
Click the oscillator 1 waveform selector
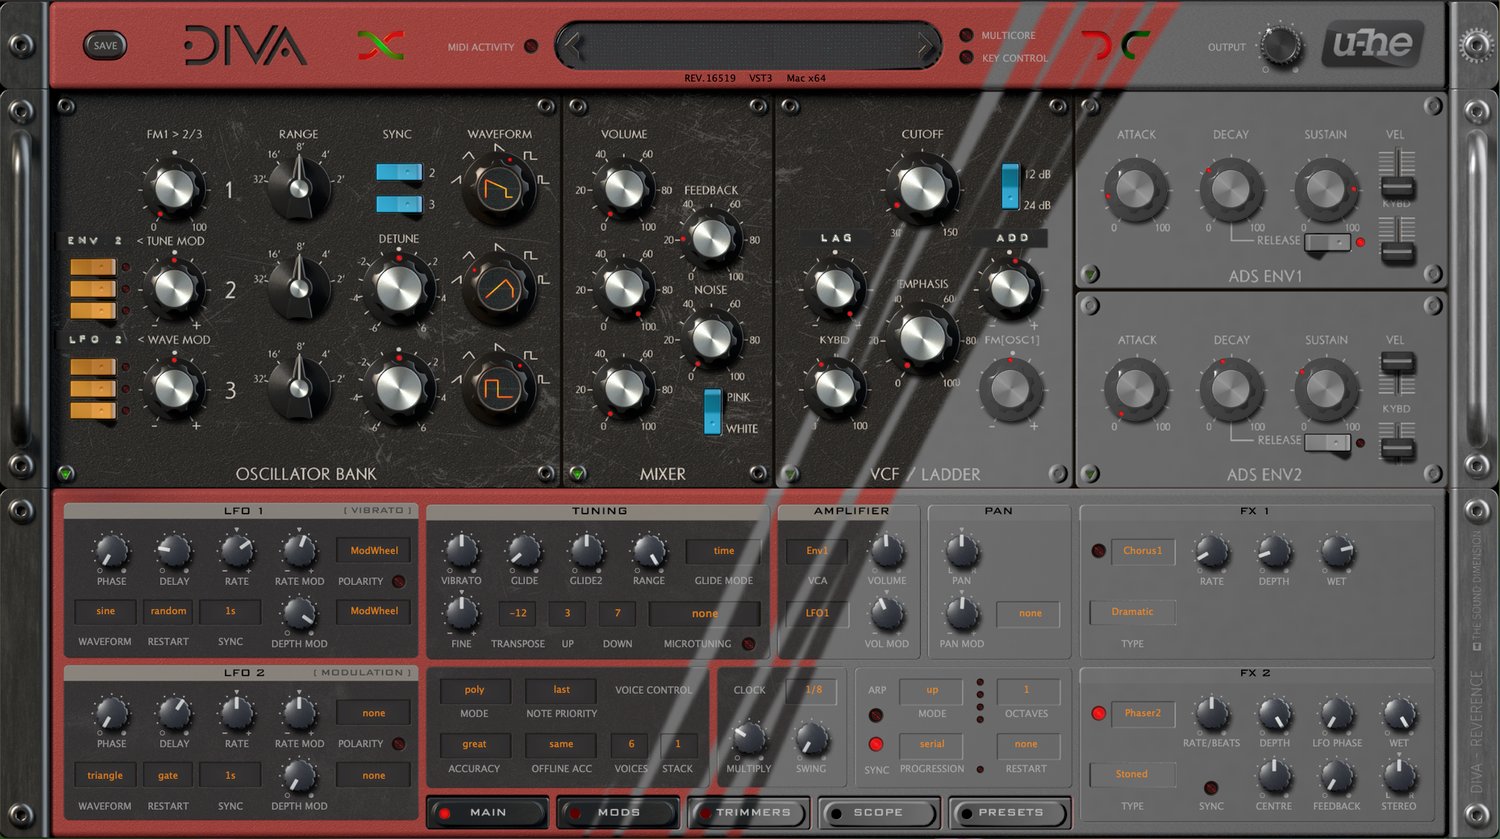[x=498, y=187]
